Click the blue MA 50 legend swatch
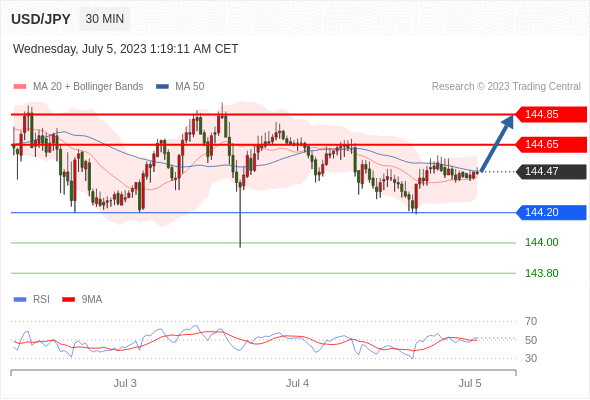This screenshot has height=400, width=590. 162,87
